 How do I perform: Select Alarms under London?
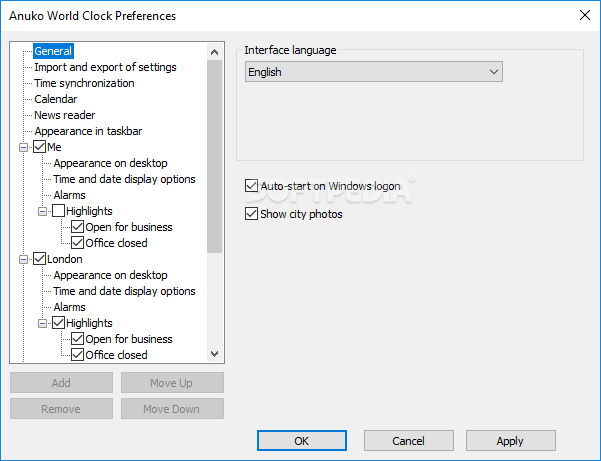click(69, 307)
